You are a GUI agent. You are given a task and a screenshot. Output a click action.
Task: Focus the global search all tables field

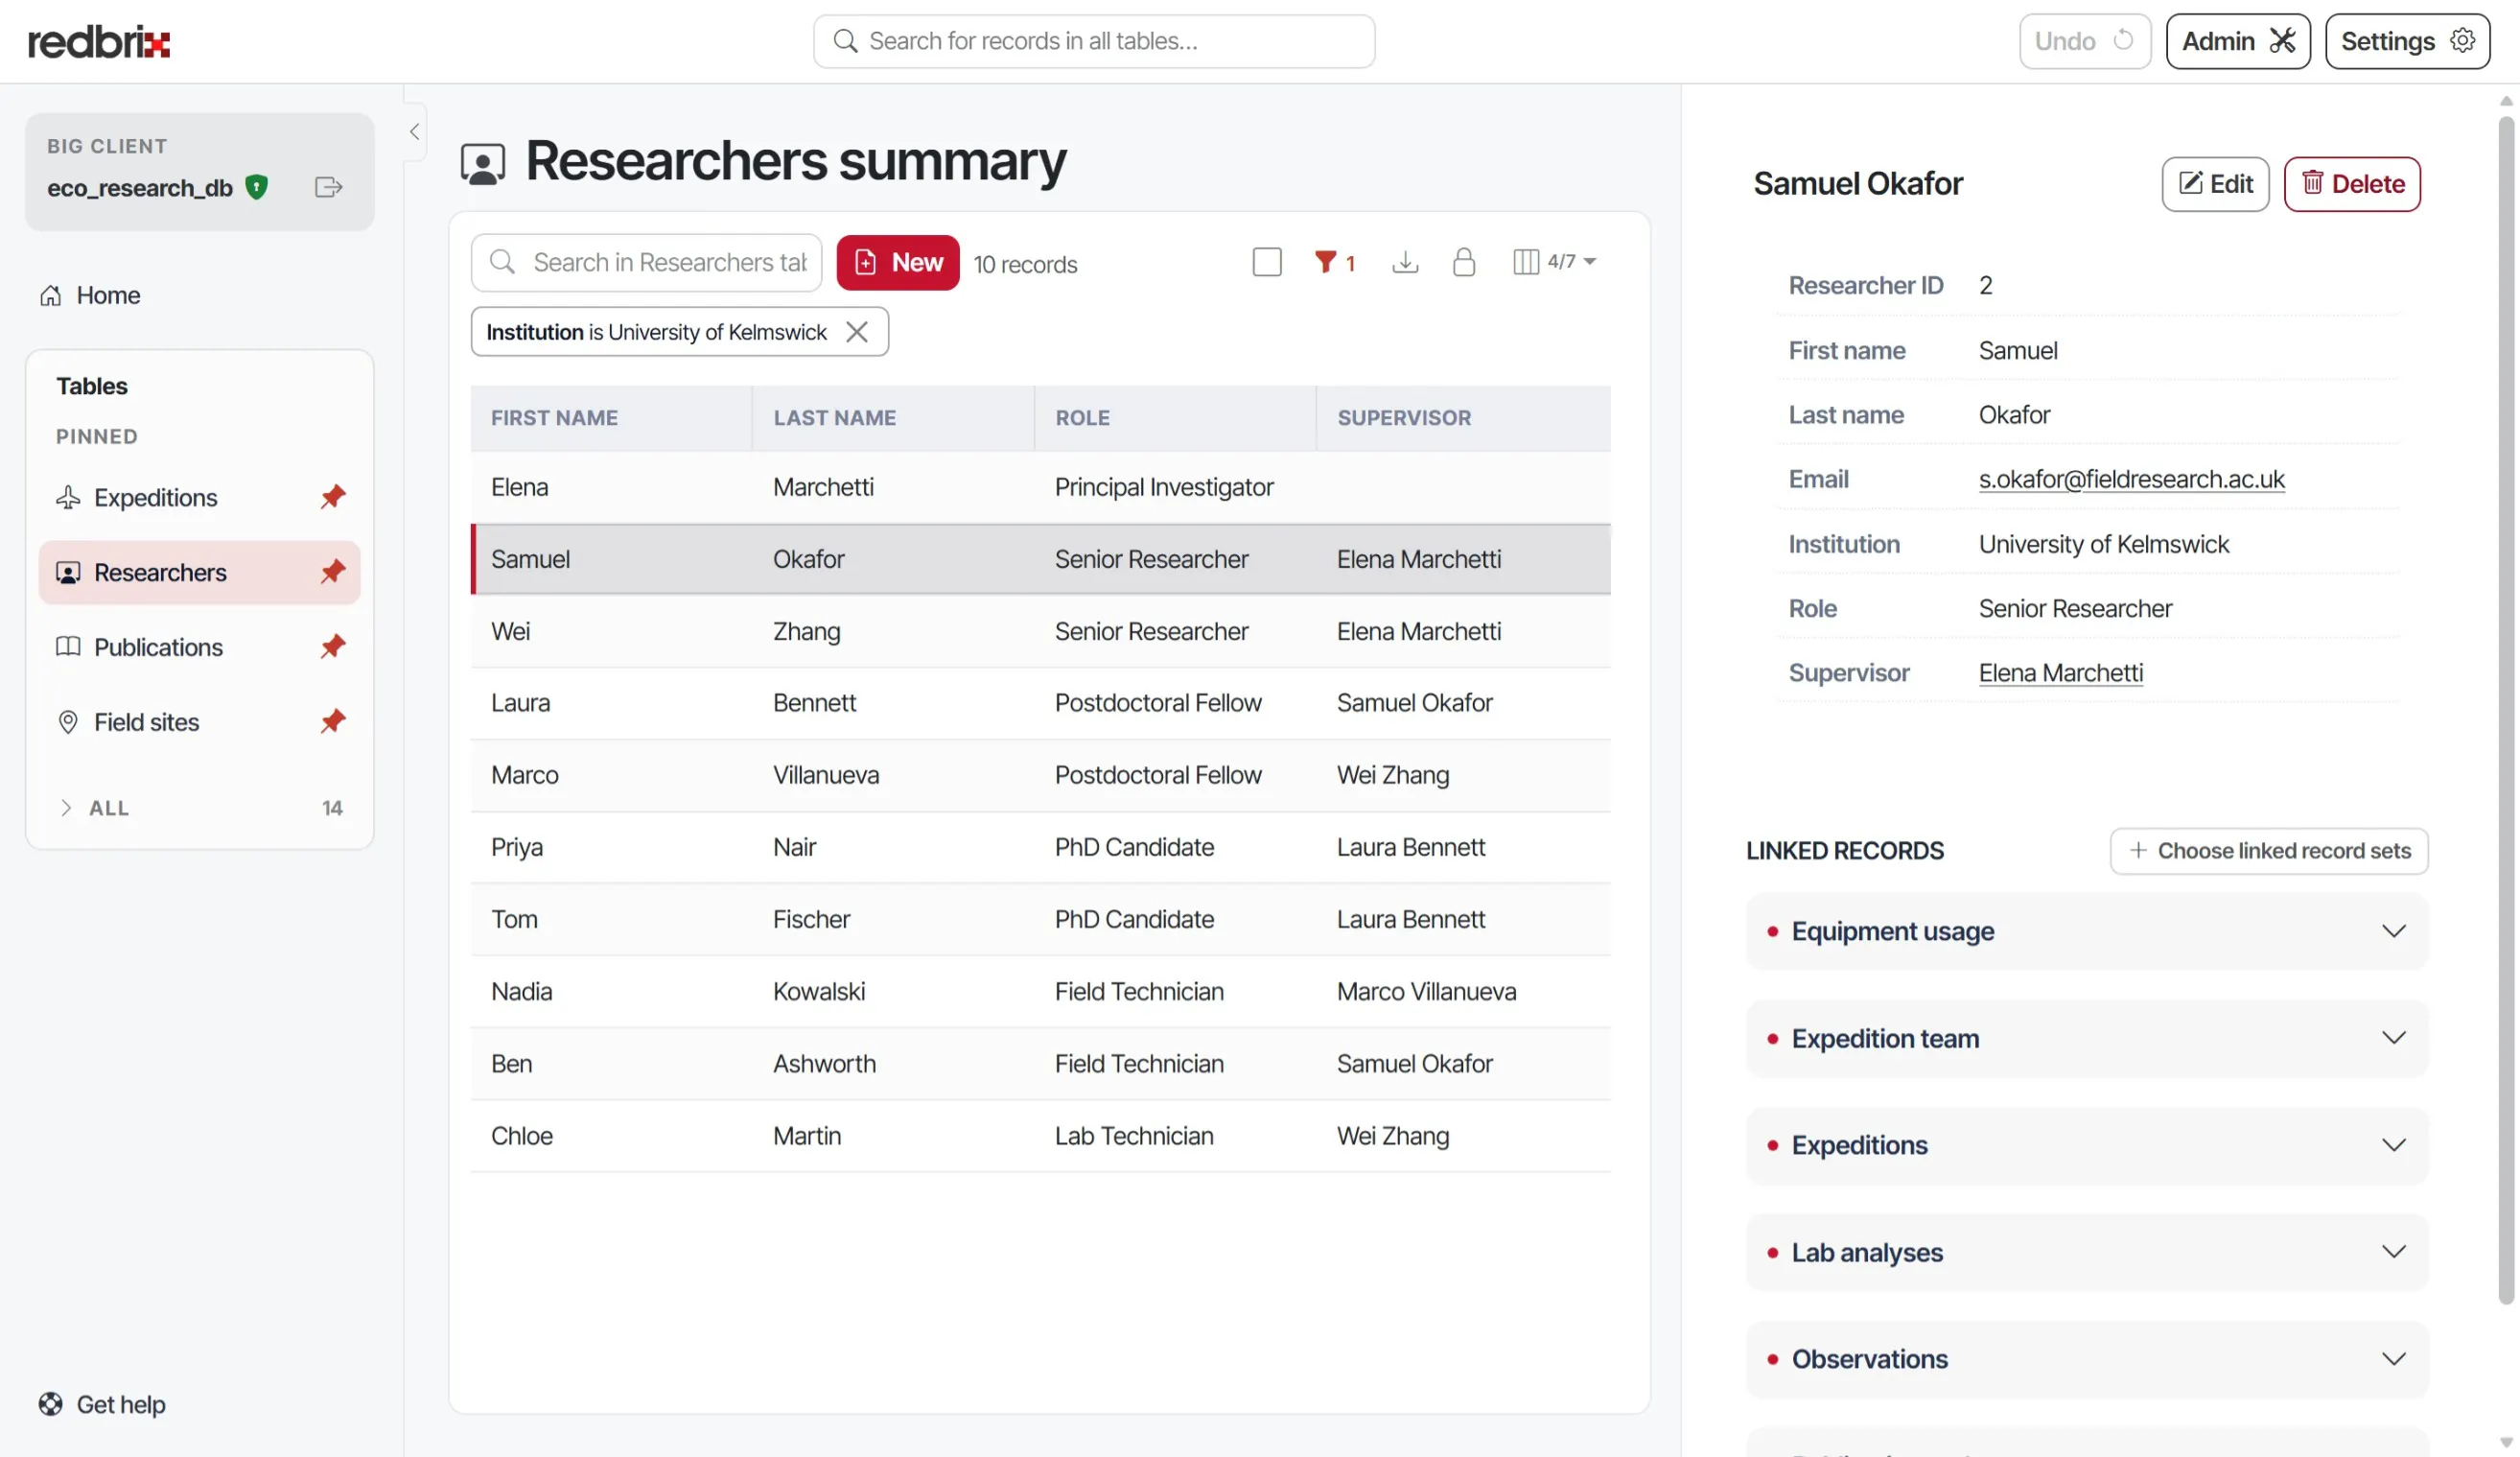click(1094, 41)
